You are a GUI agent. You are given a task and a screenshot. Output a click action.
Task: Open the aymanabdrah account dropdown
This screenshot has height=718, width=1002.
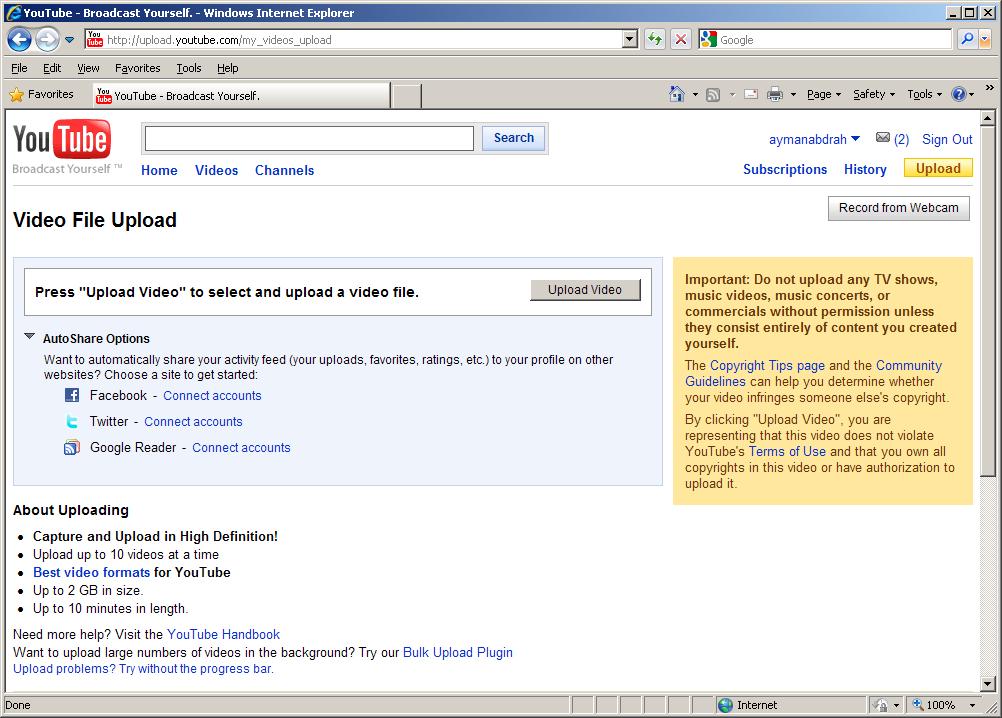(815, 139)
